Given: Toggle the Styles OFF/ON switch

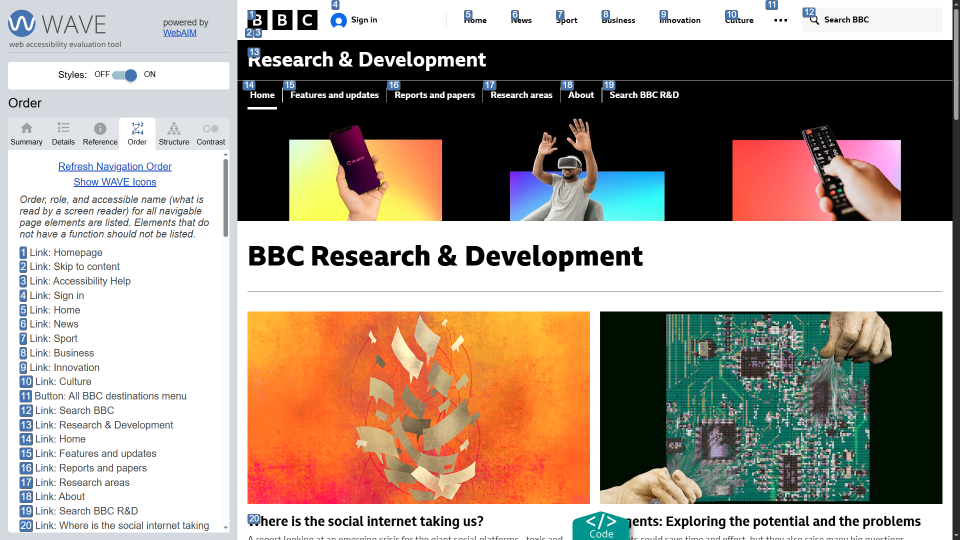Looking at the screenshot, I should coord(124,75).
